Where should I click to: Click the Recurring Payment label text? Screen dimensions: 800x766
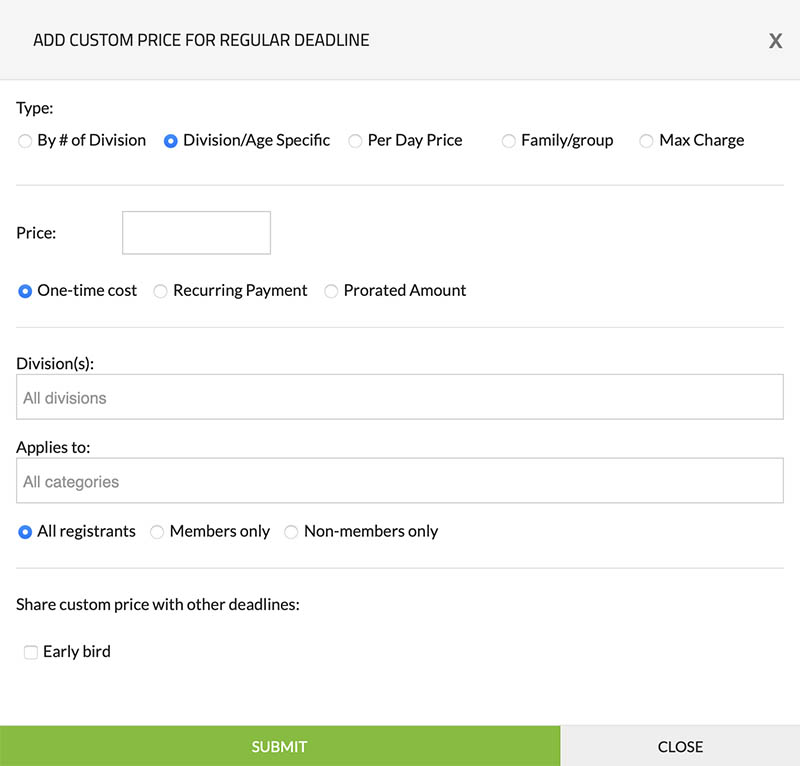tap(240, 291)
